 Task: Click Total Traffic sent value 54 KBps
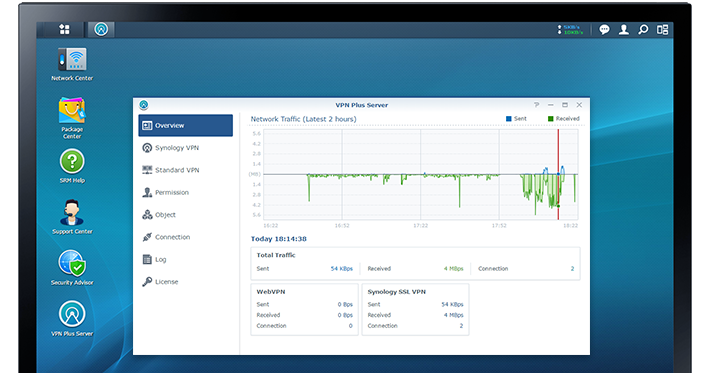(341, 269)
